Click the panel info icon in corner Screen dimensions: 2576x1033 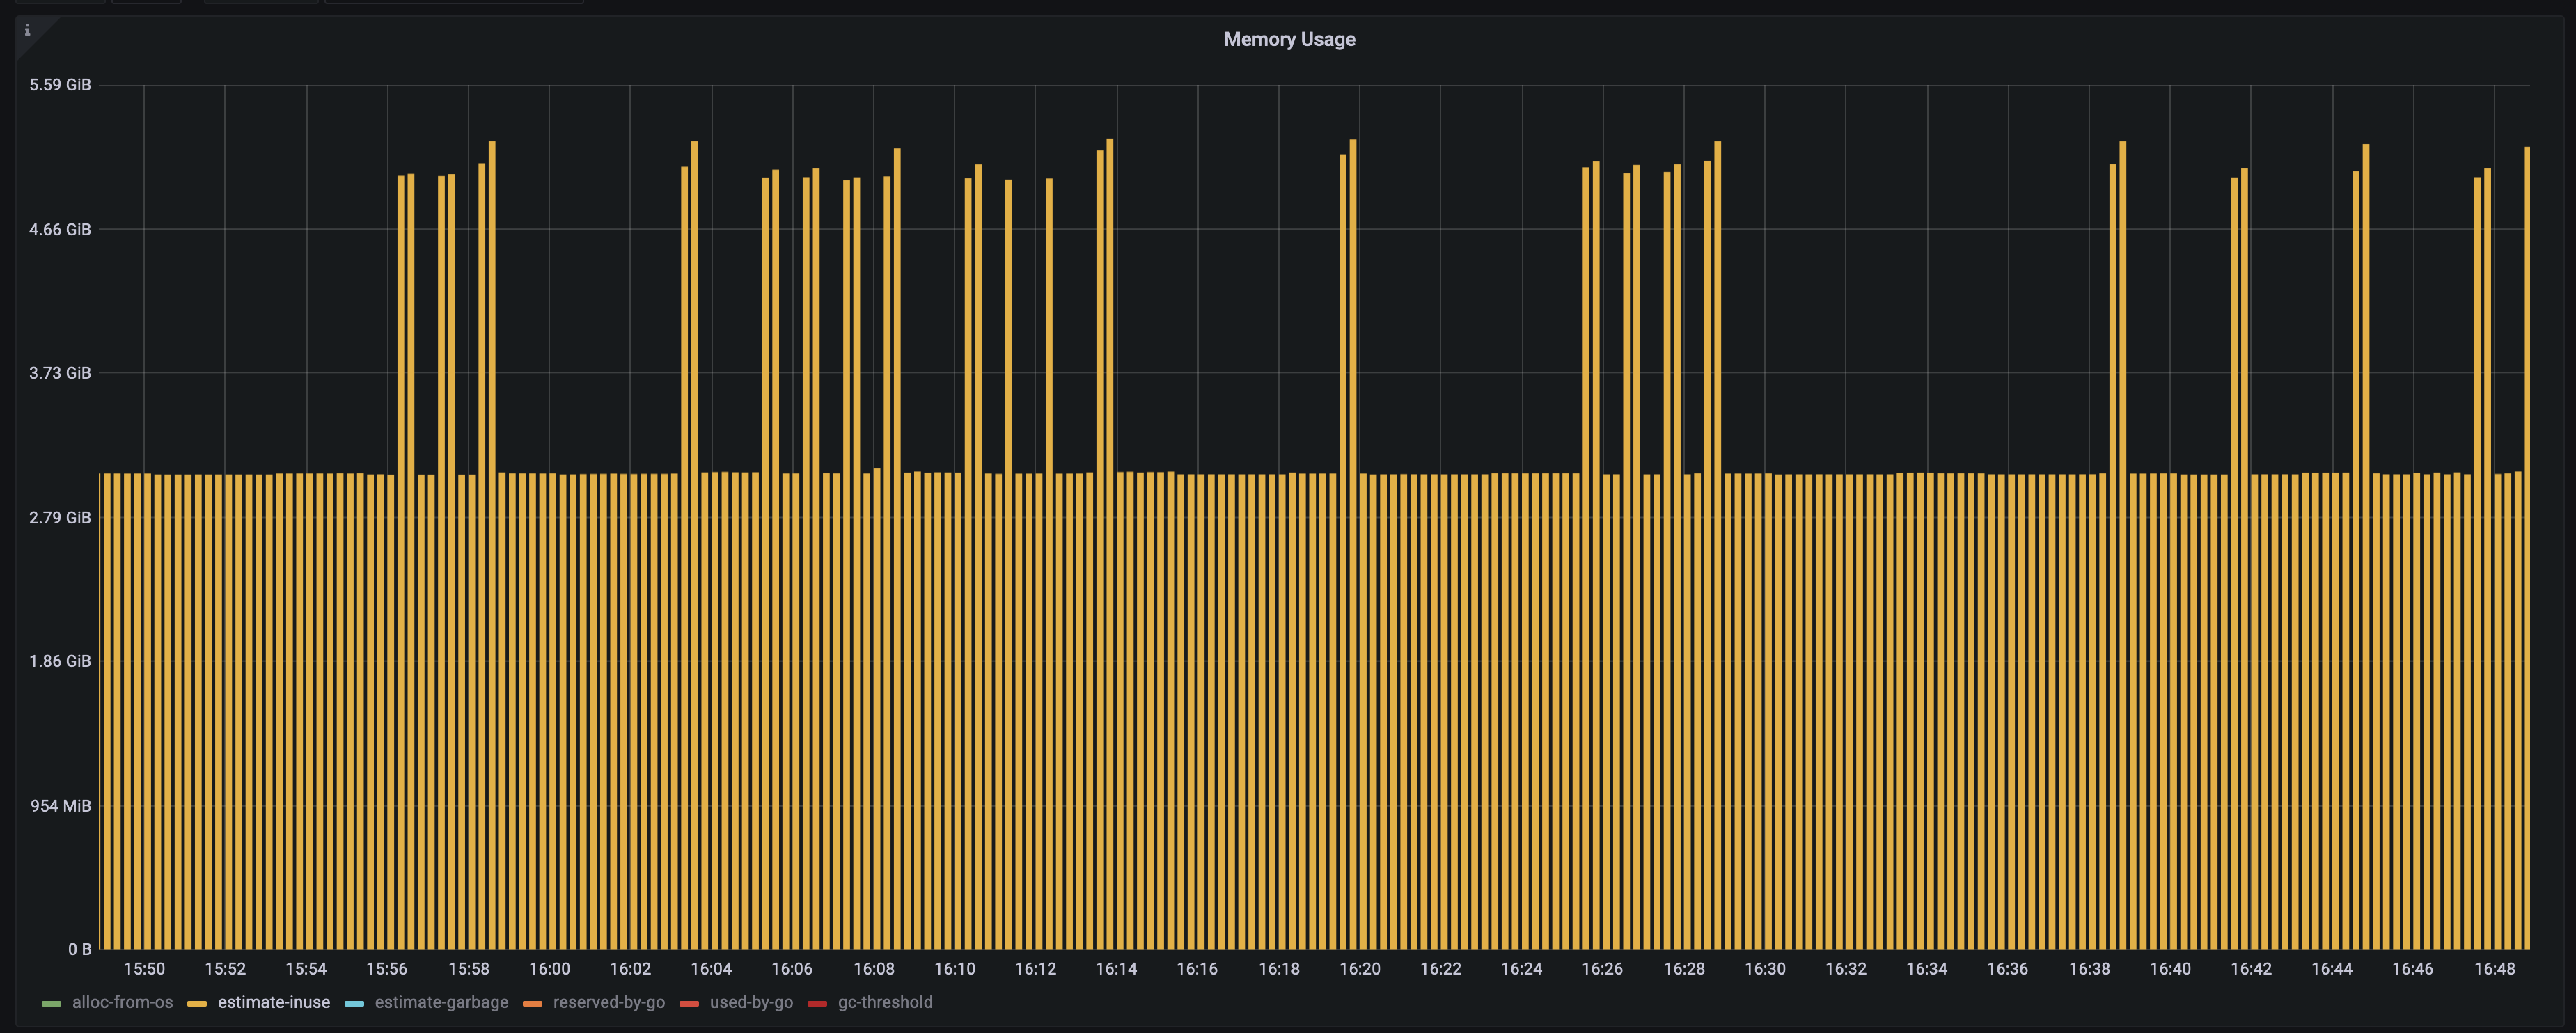(x=27, y=30)
